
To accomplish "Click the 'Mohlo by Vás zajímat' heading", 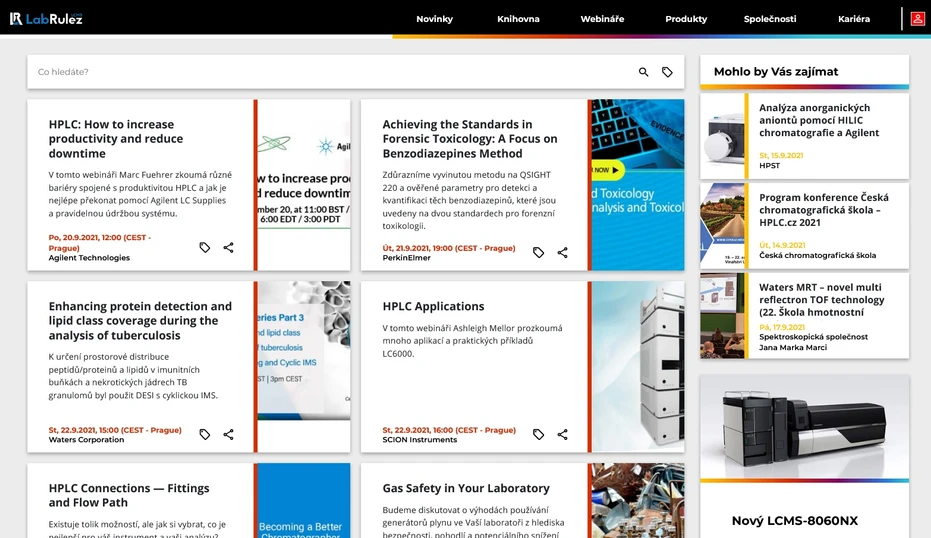I will (776, 72).
